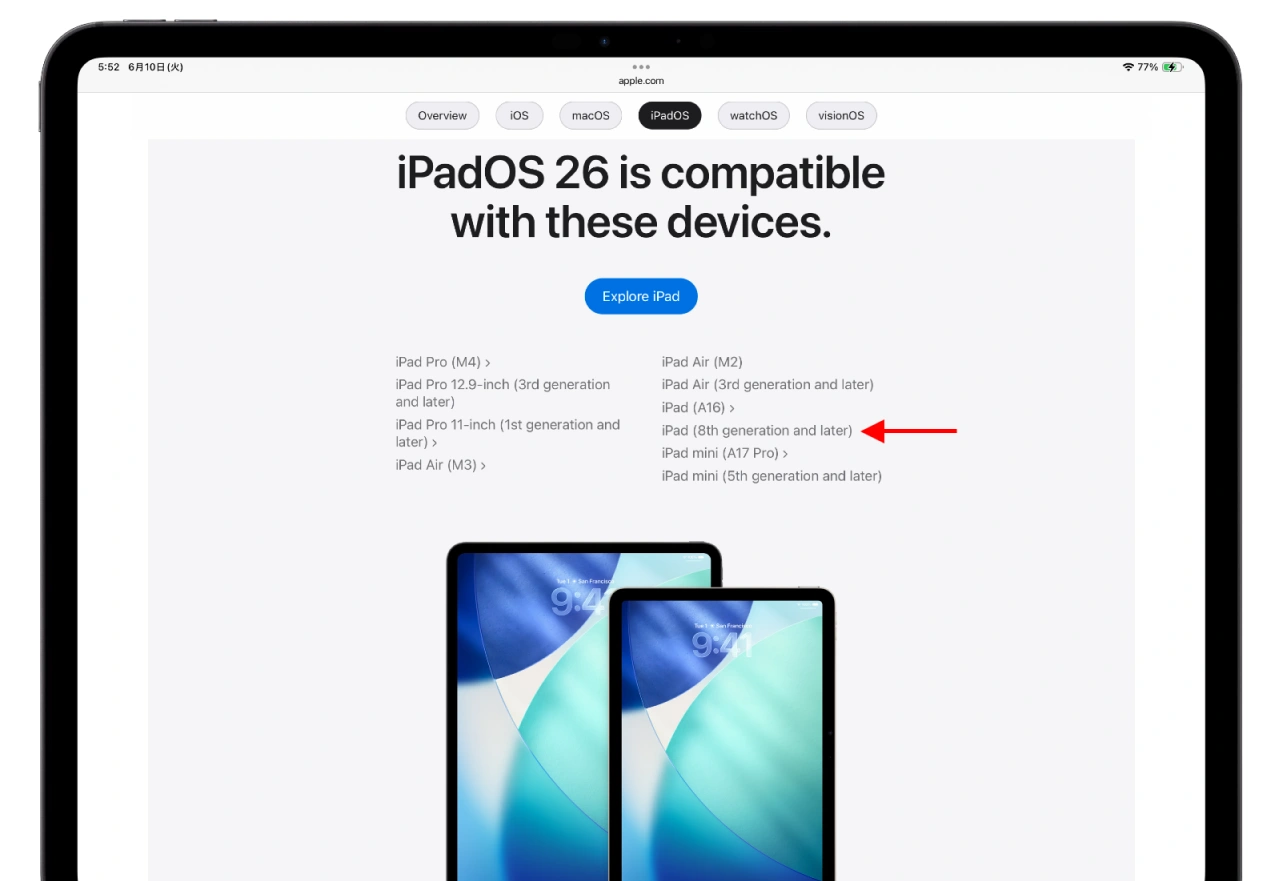Tap the red arrow annotation
Screen dimensions: 1280x881
909,431
